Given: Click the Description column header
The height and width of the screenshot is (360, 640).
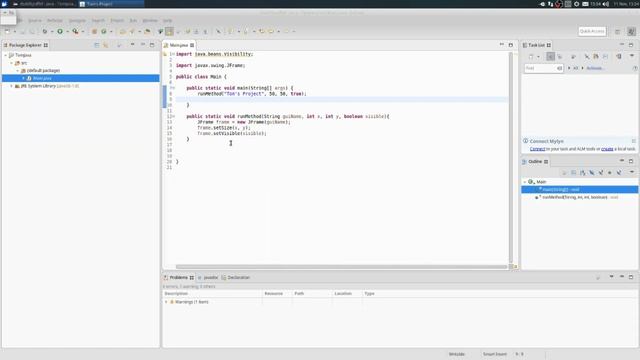Looking at the screenshot, I should (x=212, y=293).
